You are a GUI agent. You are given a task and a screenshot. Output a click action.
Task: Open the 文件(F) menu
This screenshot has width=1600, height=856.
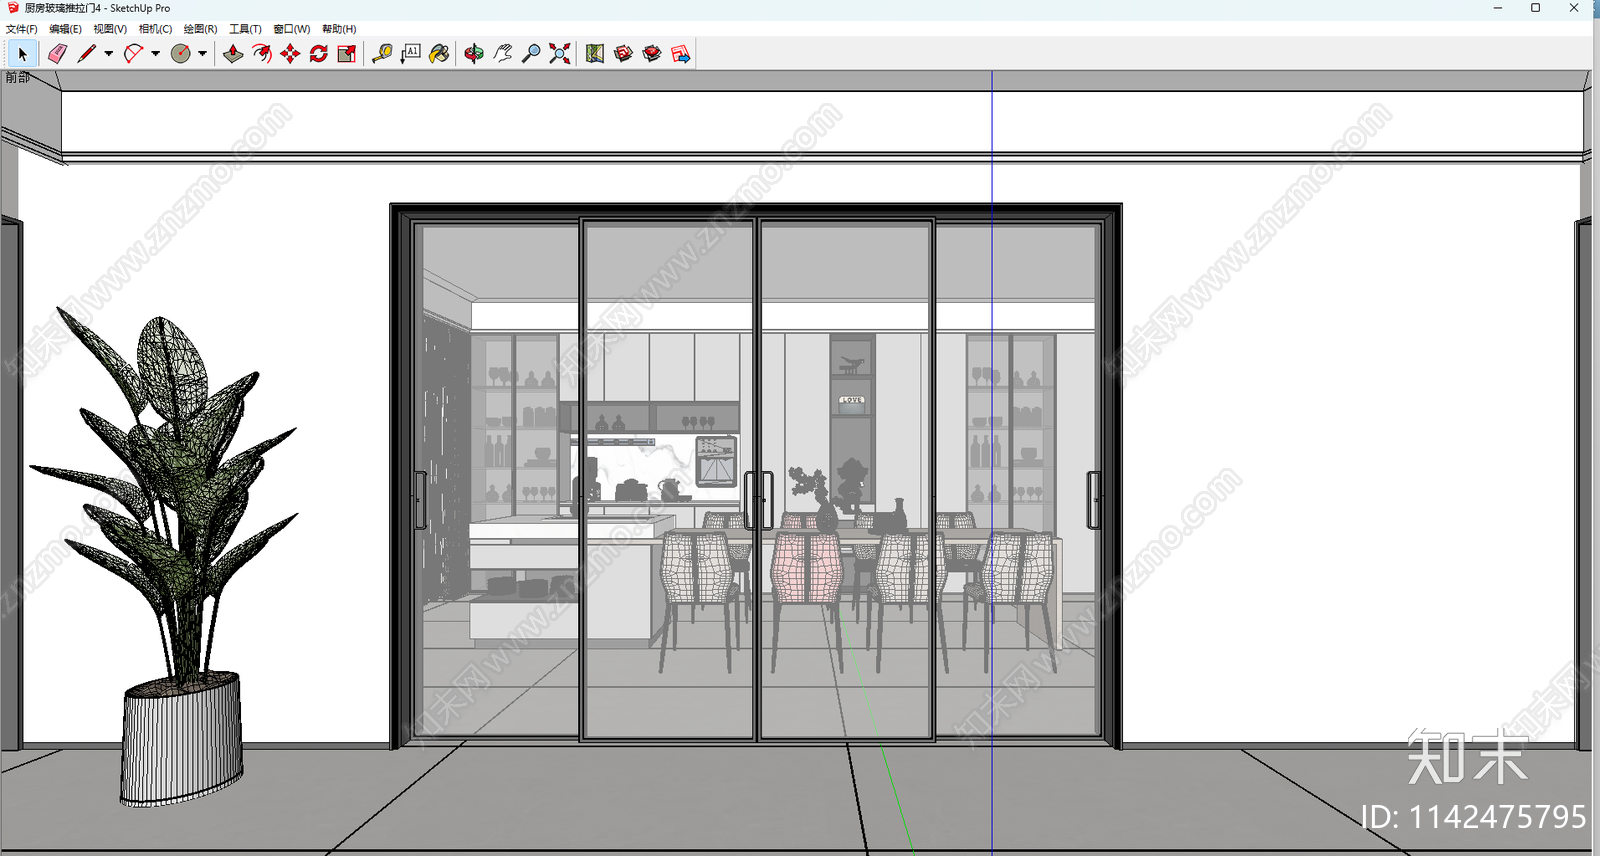(21, 29)
